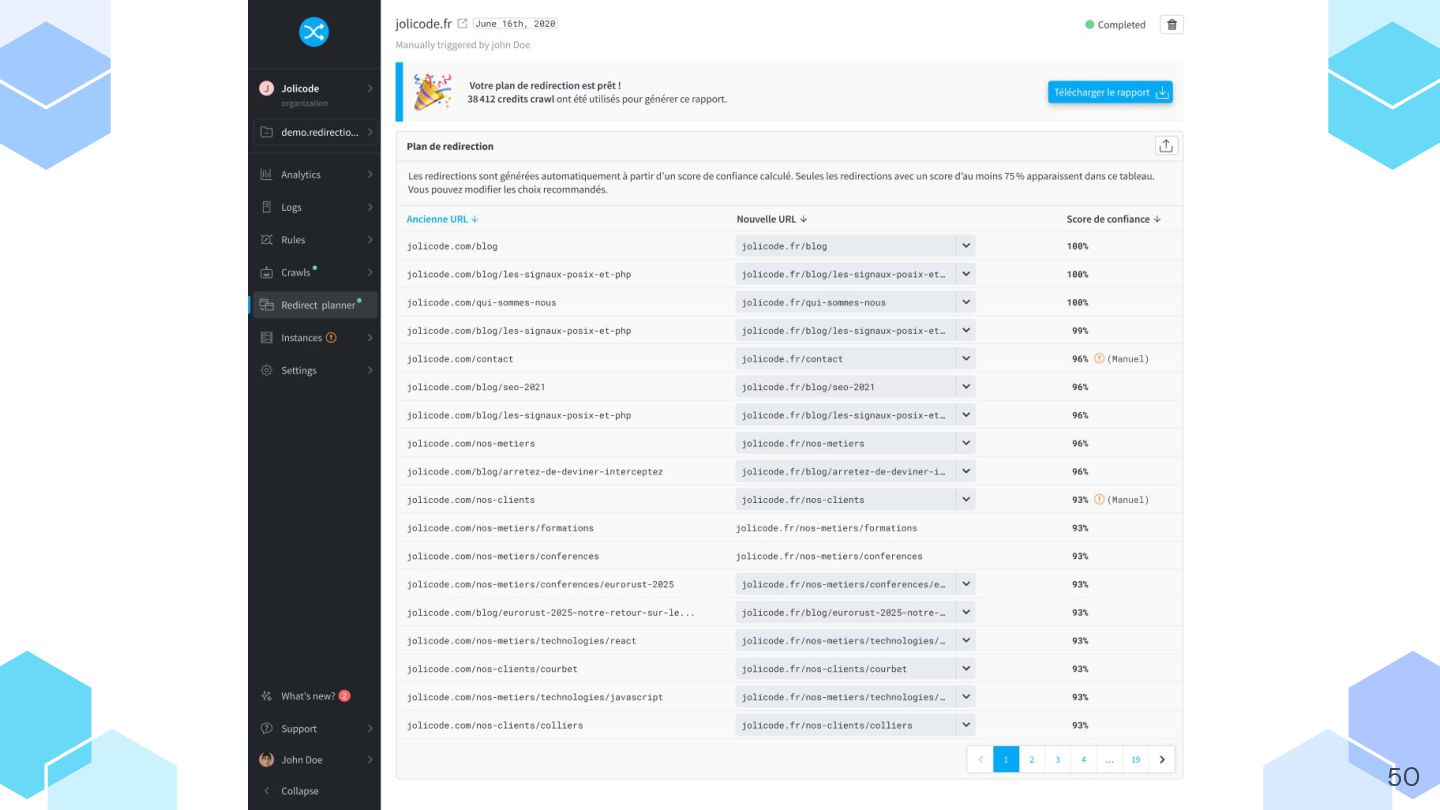This screenshot has height=810, width=1440.
Task: Expand dropdown for jolicode.fr/contact
Action: click(965, 358)
